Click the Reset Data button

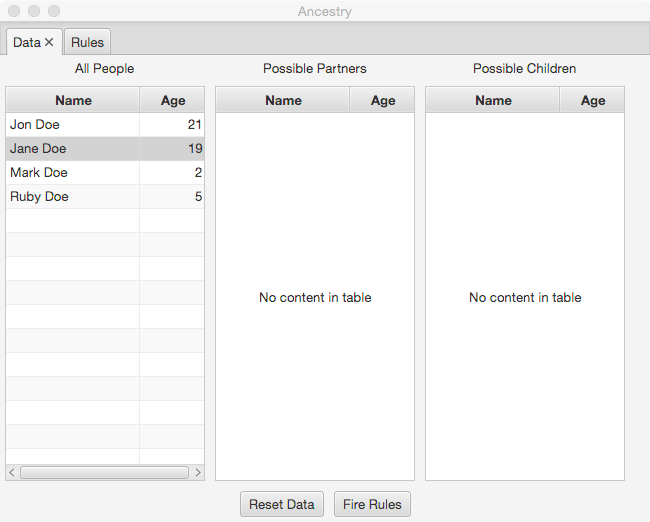pyautogui.click(x=281, y=504)
